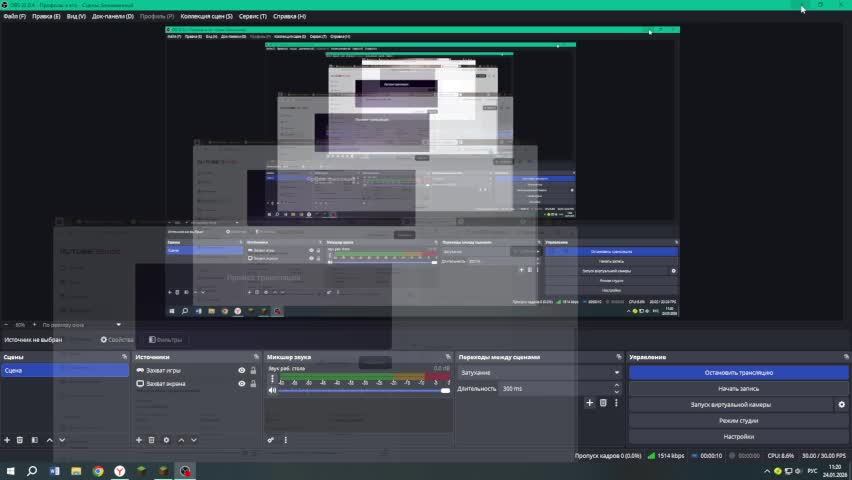
Task: Click Режим студии button
Action: click(x=738, y=420)
